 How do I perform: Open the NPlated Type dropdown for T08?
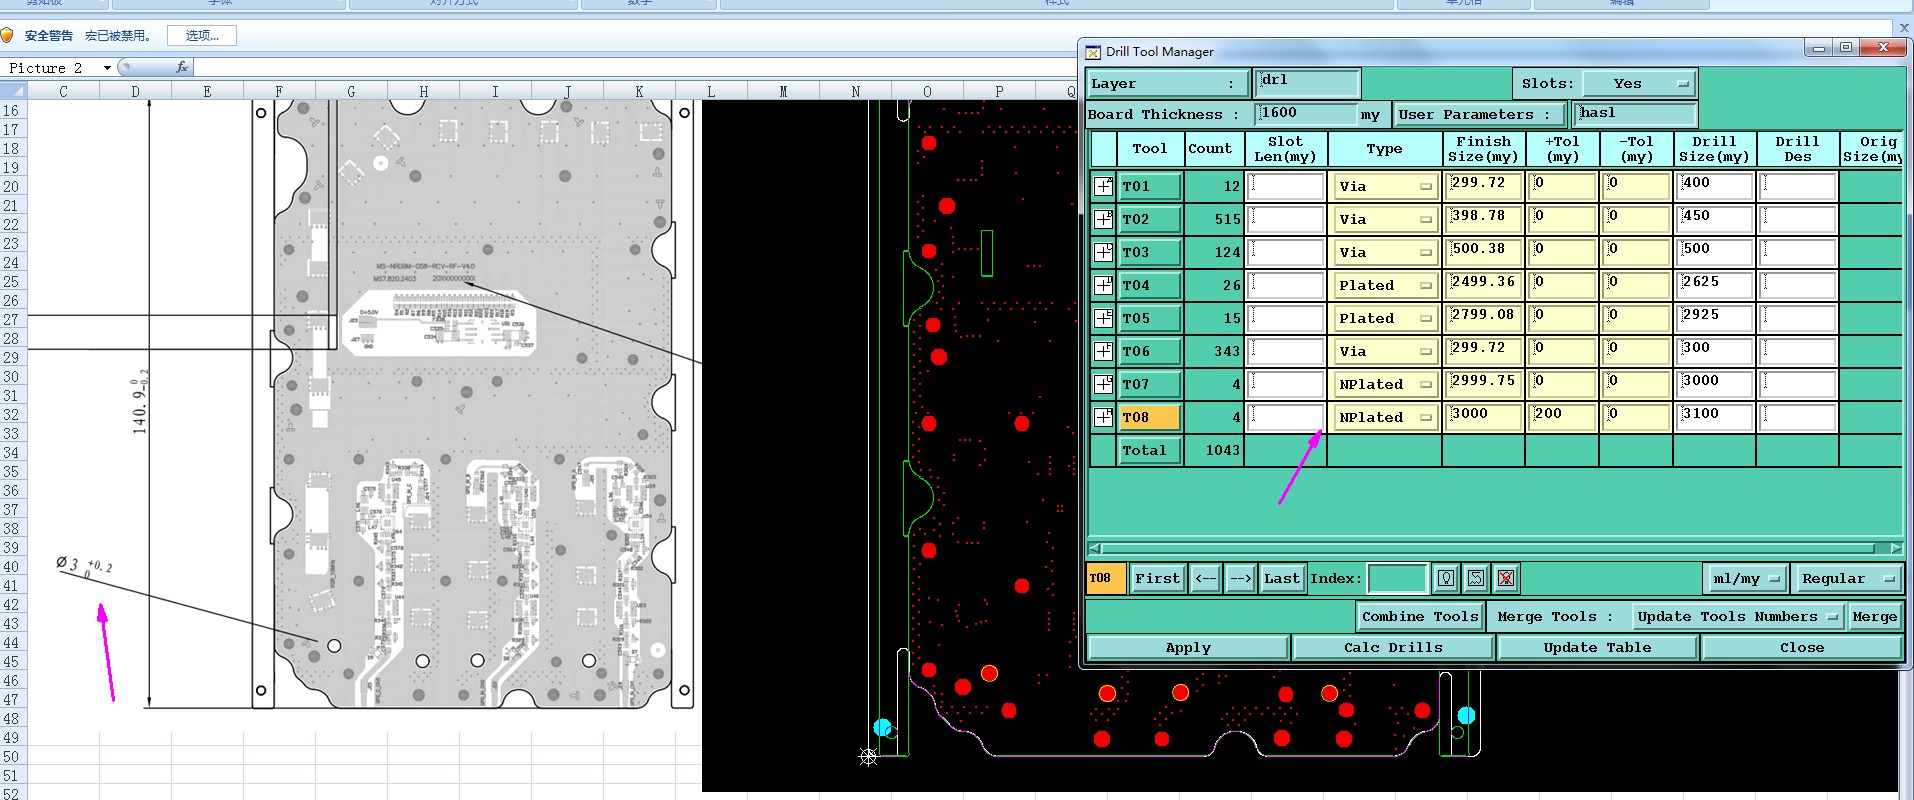1385,417
